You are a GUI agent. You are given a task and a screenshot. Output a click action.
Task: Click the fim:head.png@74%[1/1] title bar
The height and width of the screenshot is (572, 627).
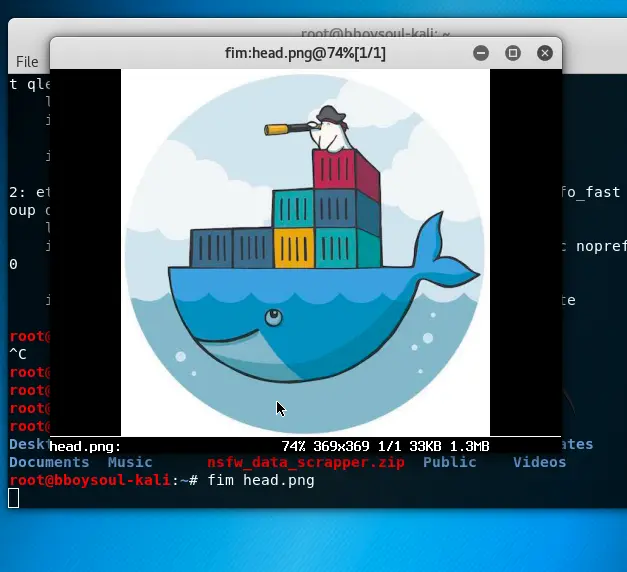click(x=305, y=53)
